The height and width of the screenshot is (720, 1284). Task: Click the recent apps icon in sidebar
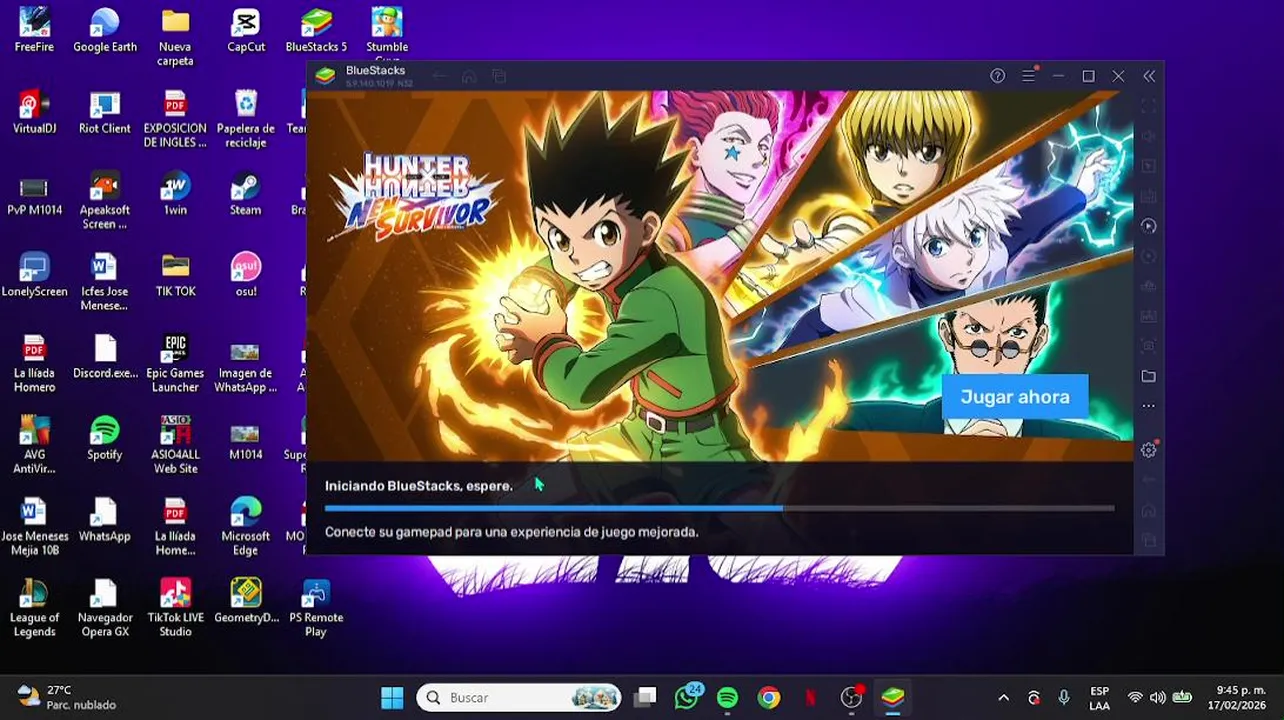1148,541
